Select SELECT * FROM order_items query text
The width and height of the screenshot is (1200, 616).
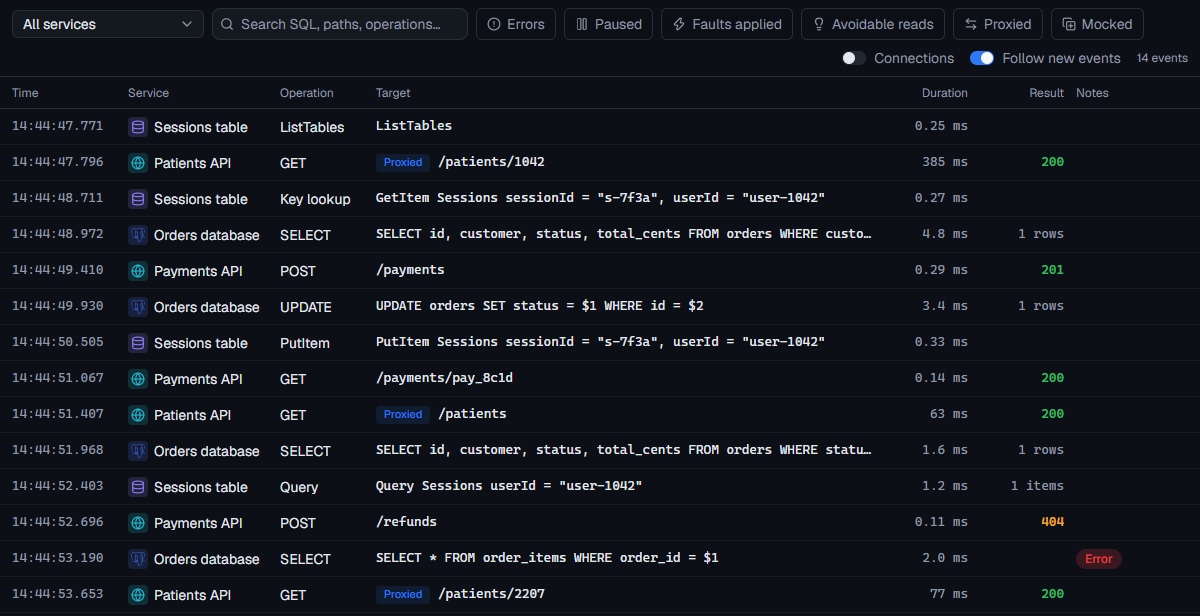547,558
